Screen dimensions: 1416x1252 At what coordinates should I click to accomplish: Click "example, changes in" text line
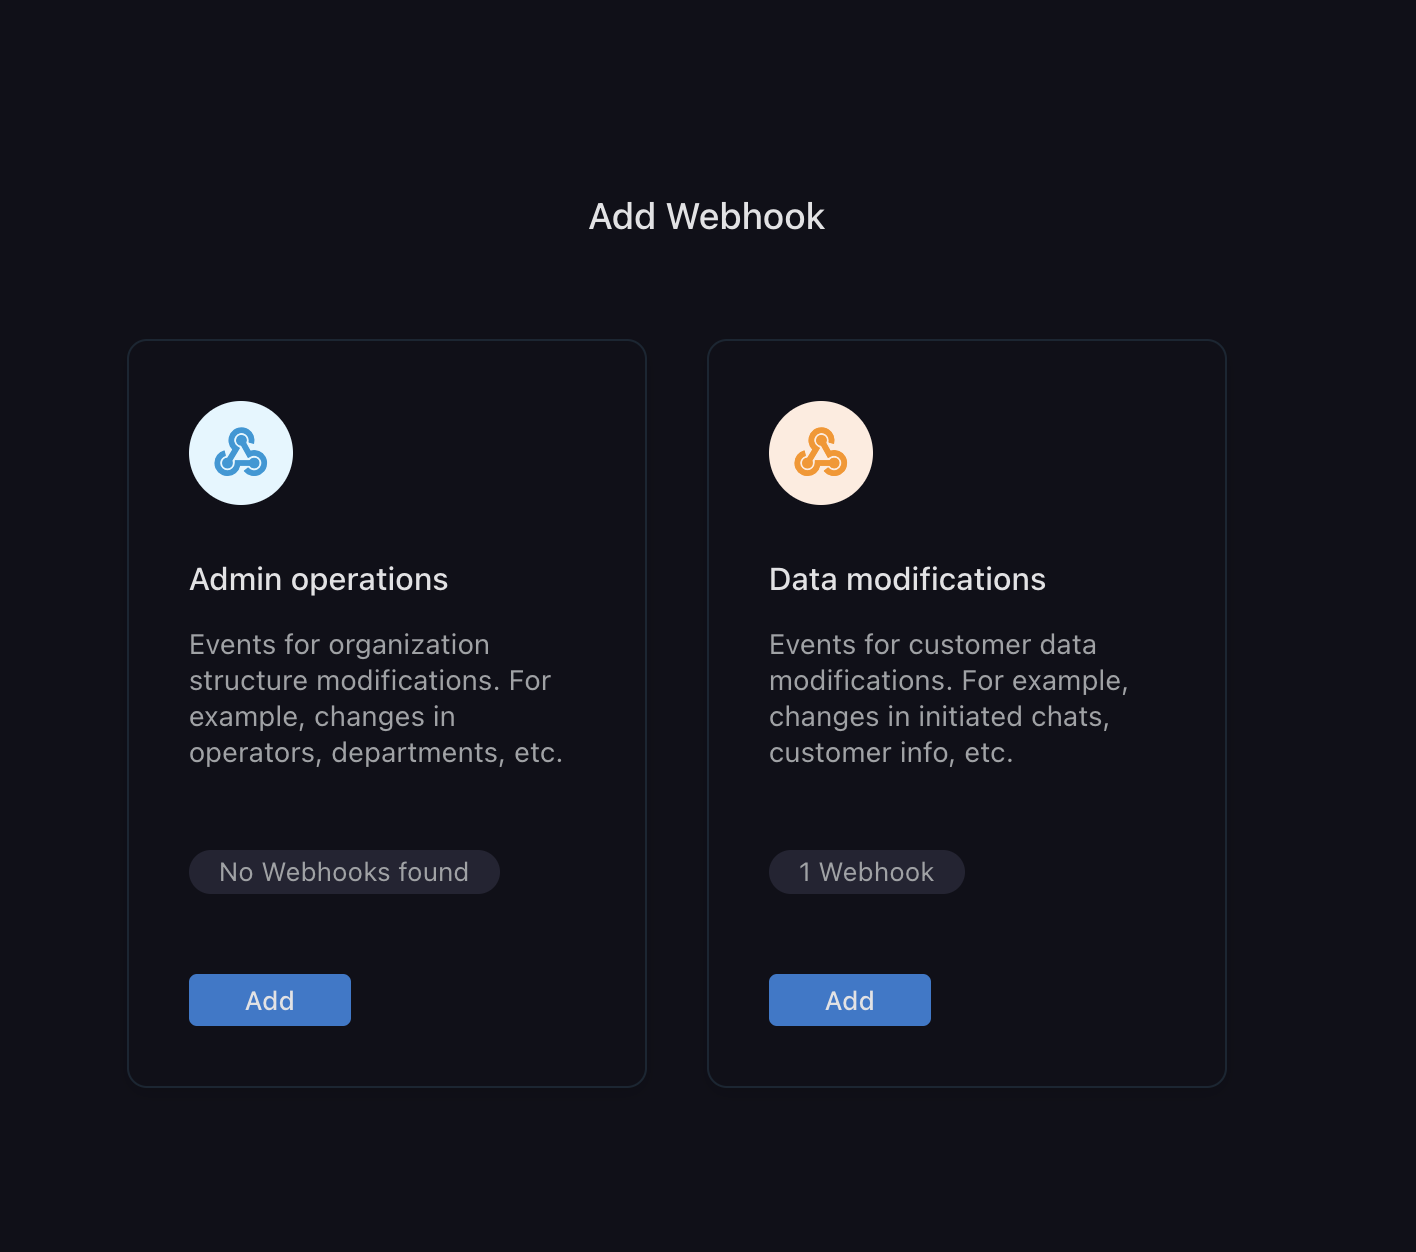tap(322, 717)
